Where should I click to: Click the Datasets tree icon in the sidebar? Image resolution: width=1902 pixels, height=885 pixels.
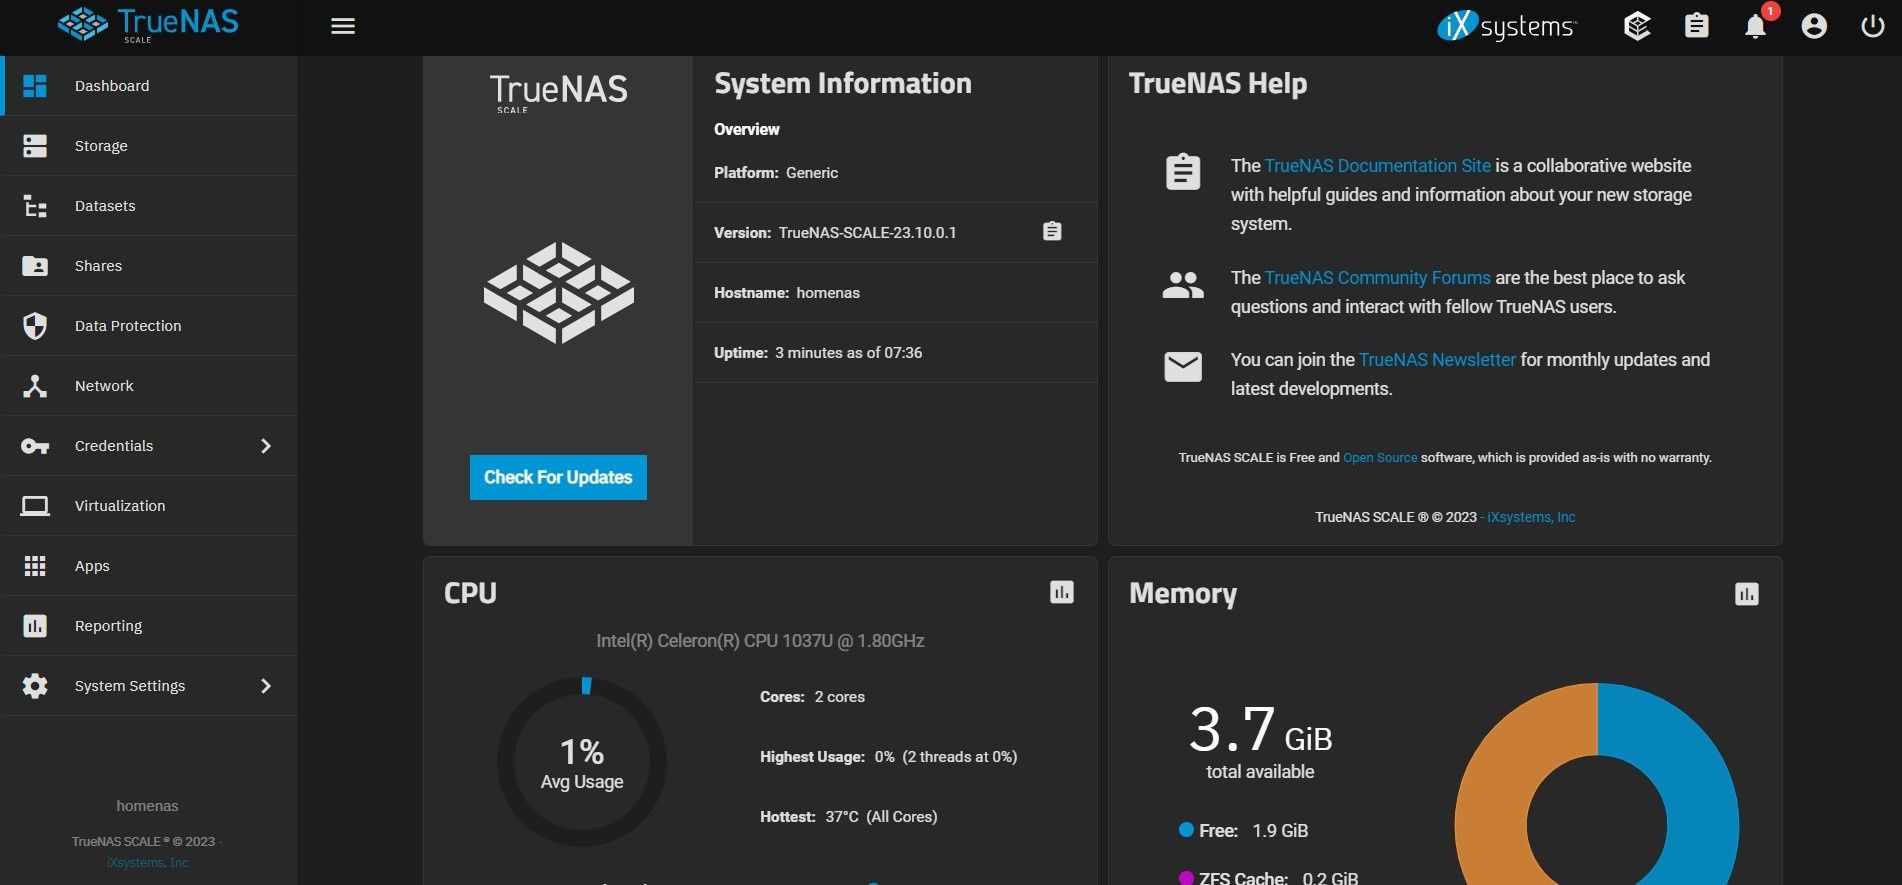pyautogui.click(x=35, y=206)
